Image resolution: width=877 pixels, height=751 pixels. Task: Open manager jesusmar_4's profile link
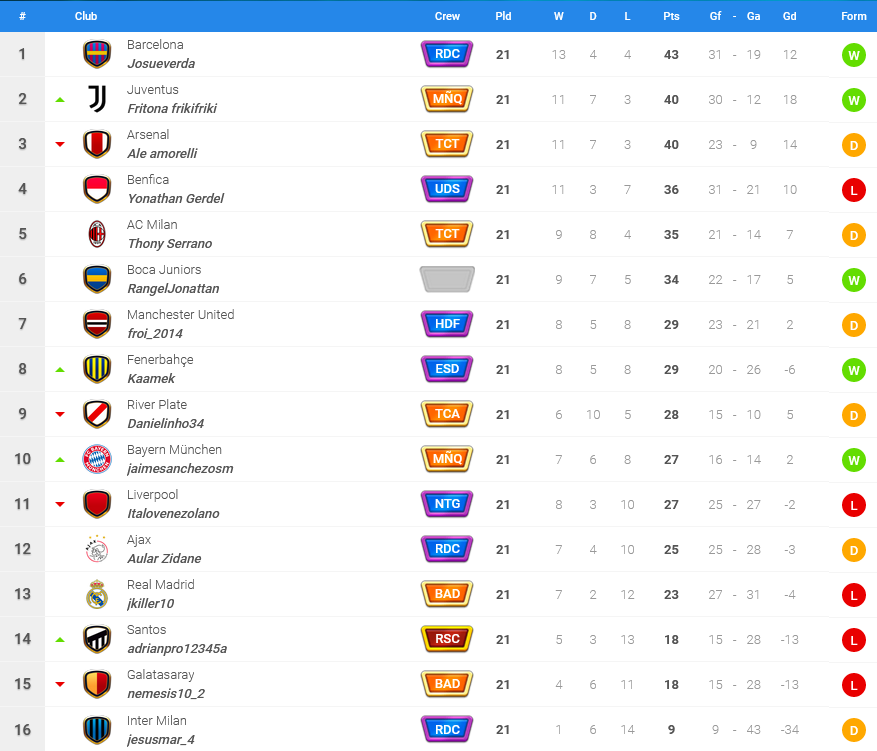point(161,739)
